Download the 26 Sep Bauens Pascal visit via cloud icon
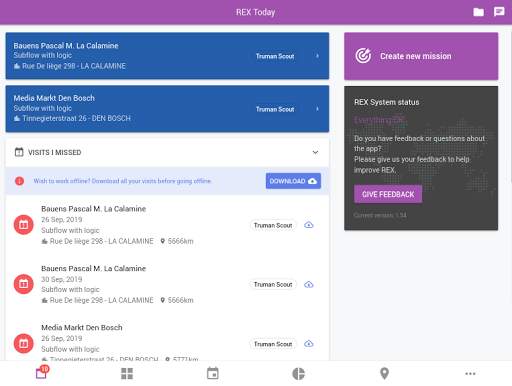 pyautogui.click(x=309, y=225)
